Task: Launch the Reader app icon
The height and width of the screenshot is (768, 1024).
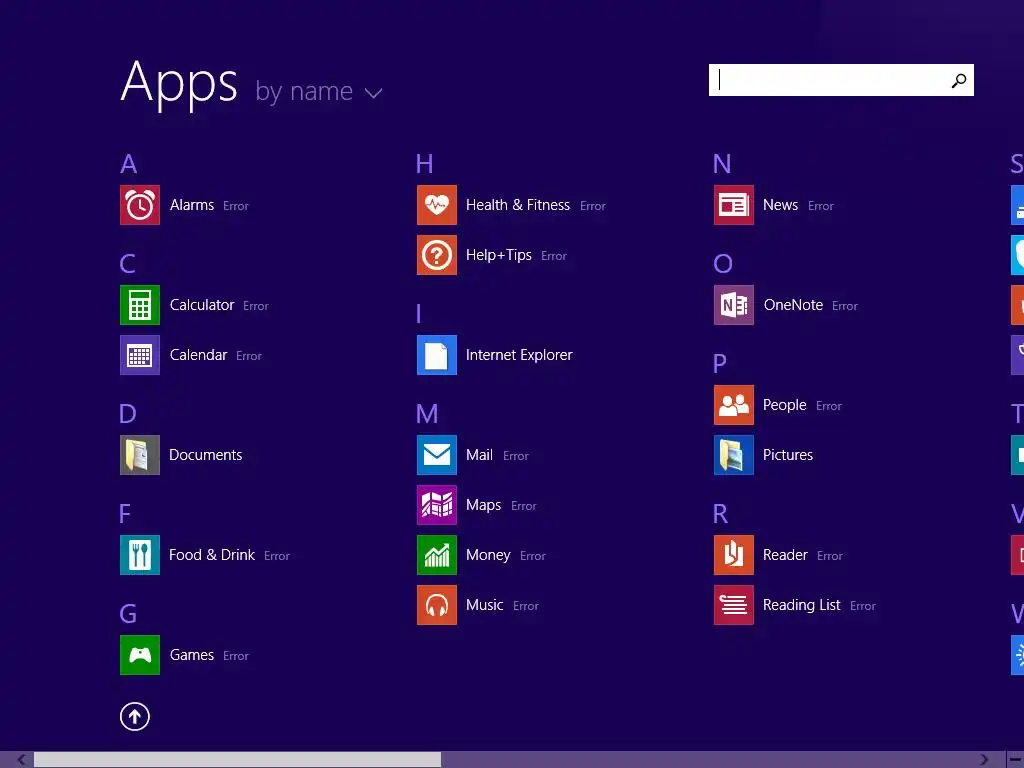Action: 734,555
